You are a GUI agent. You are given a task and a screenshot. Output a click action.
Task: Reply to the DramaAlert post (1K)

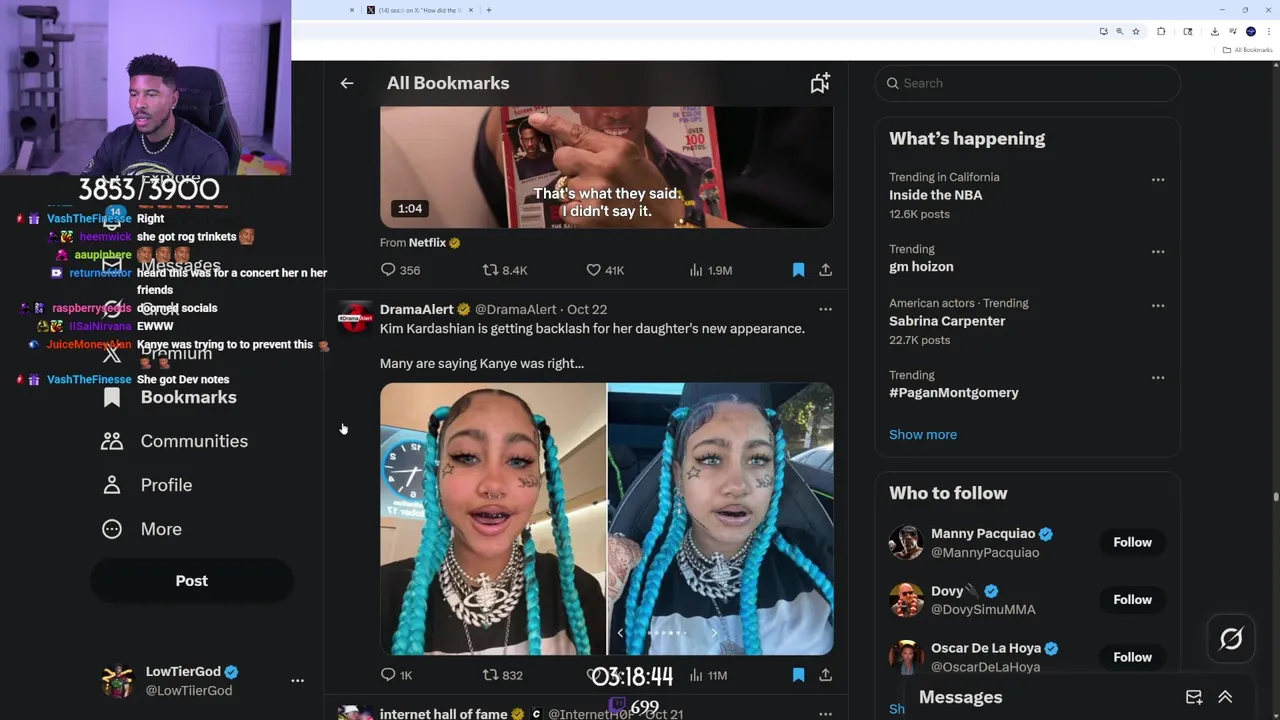[x=397, y=675]
